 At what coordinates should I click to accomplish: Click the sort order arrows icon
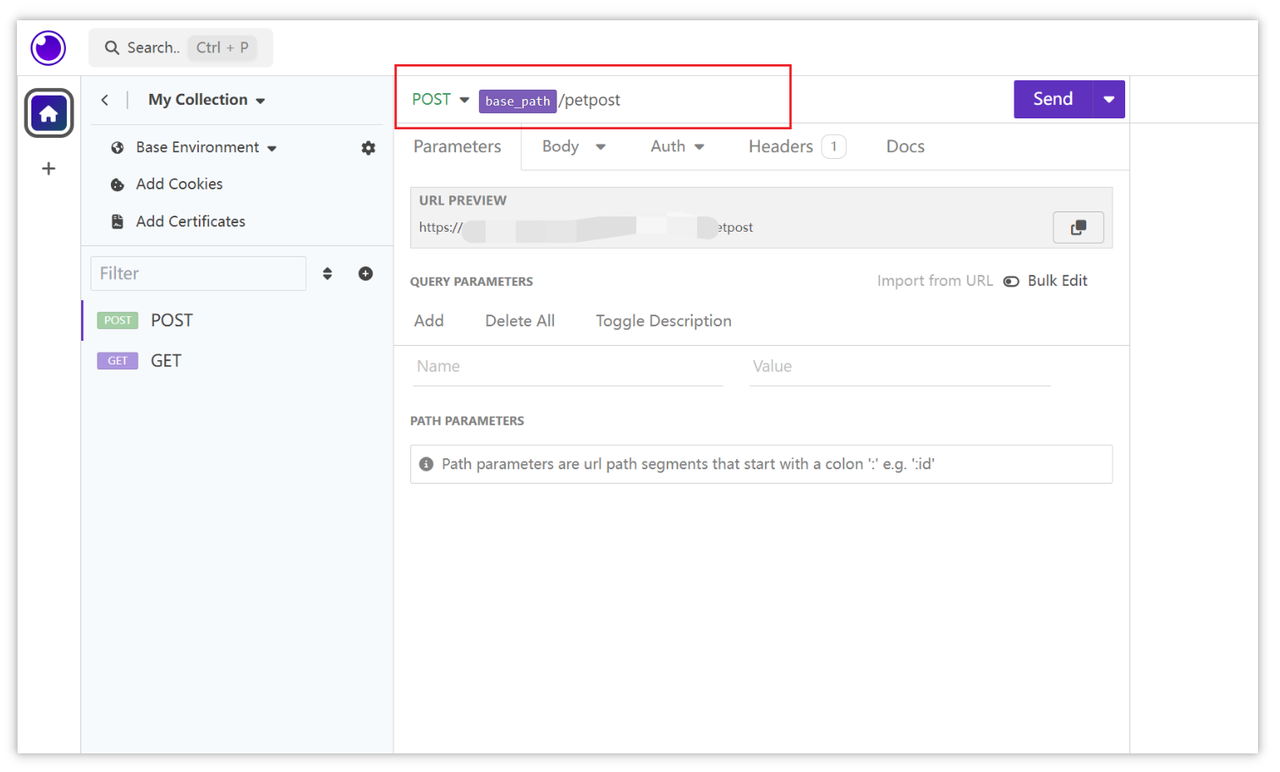pyautogui.click(x=327, y=273)
